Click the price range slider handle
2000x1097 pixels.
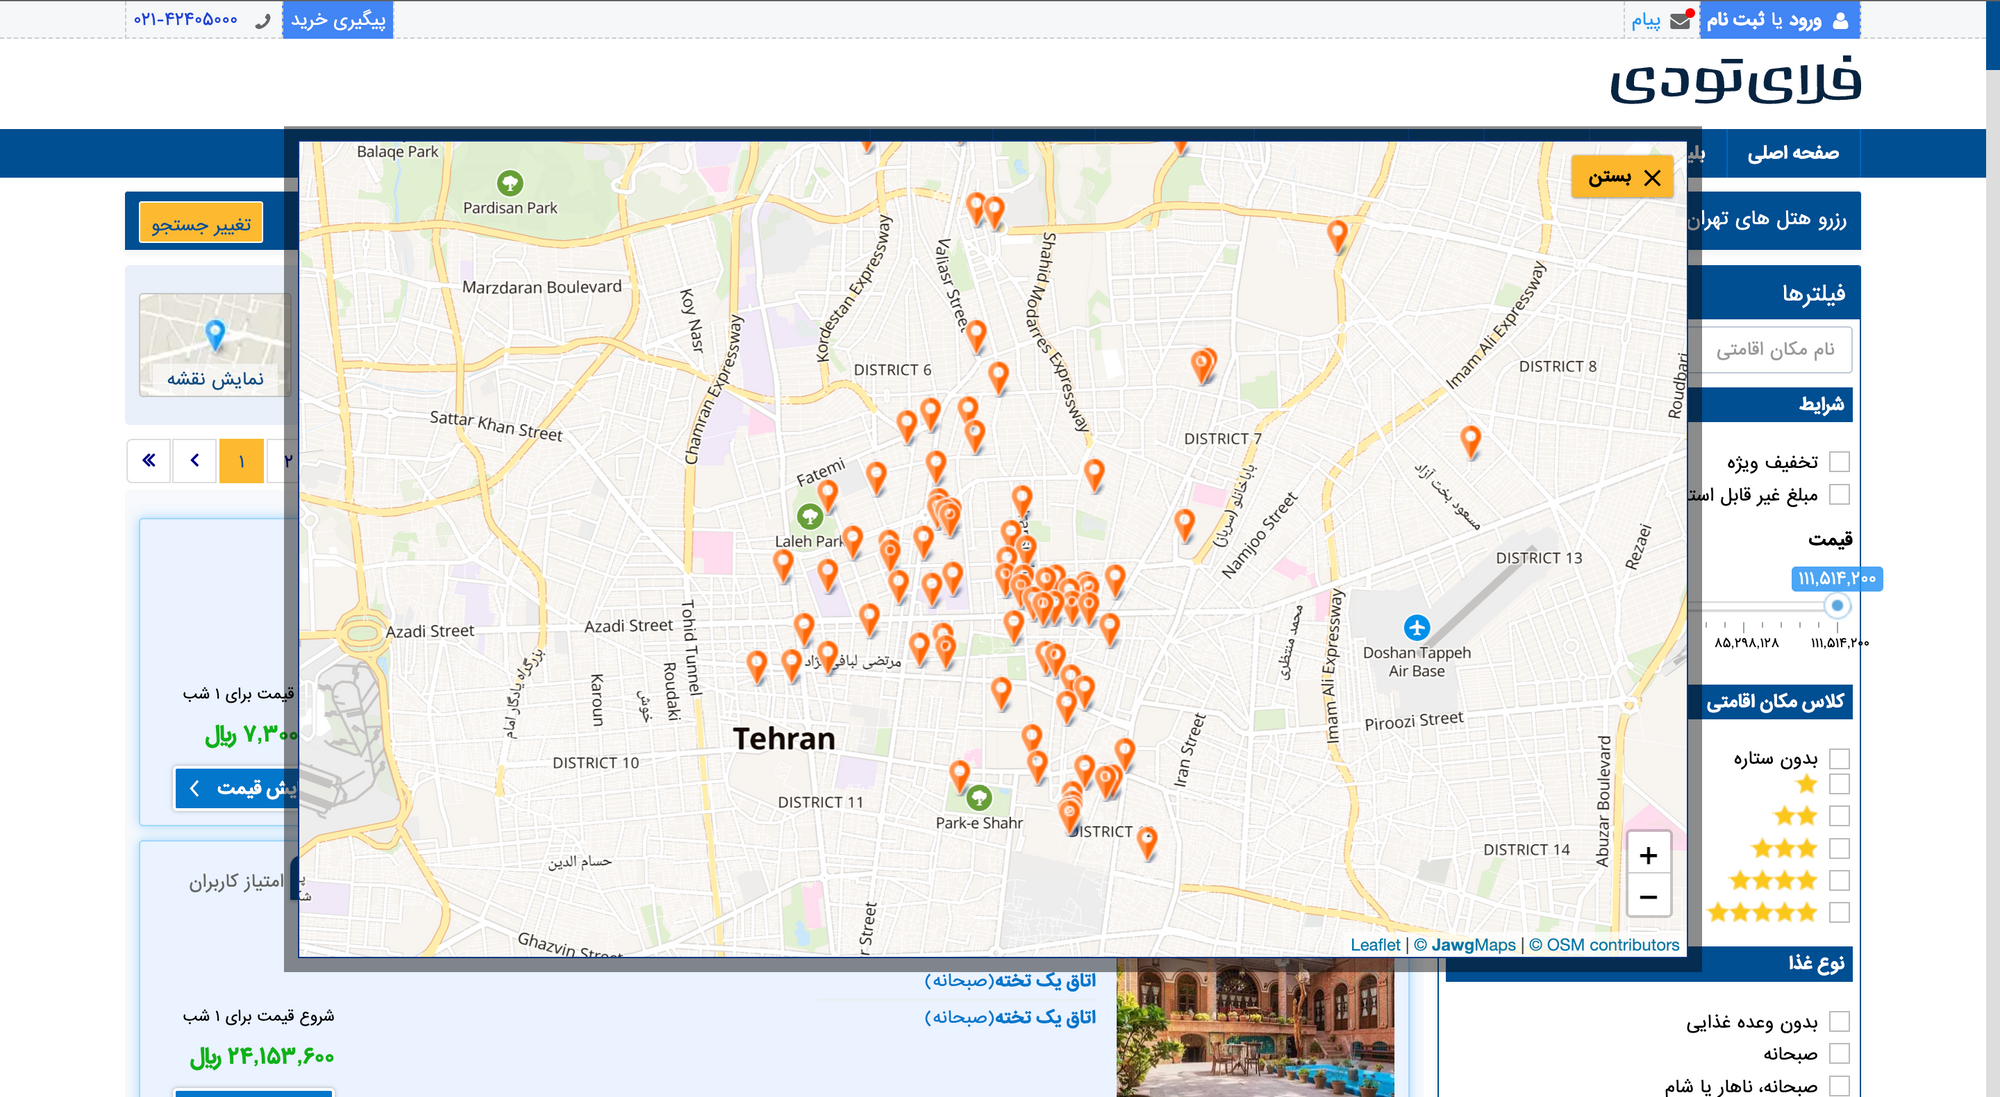pos(1836,605)
